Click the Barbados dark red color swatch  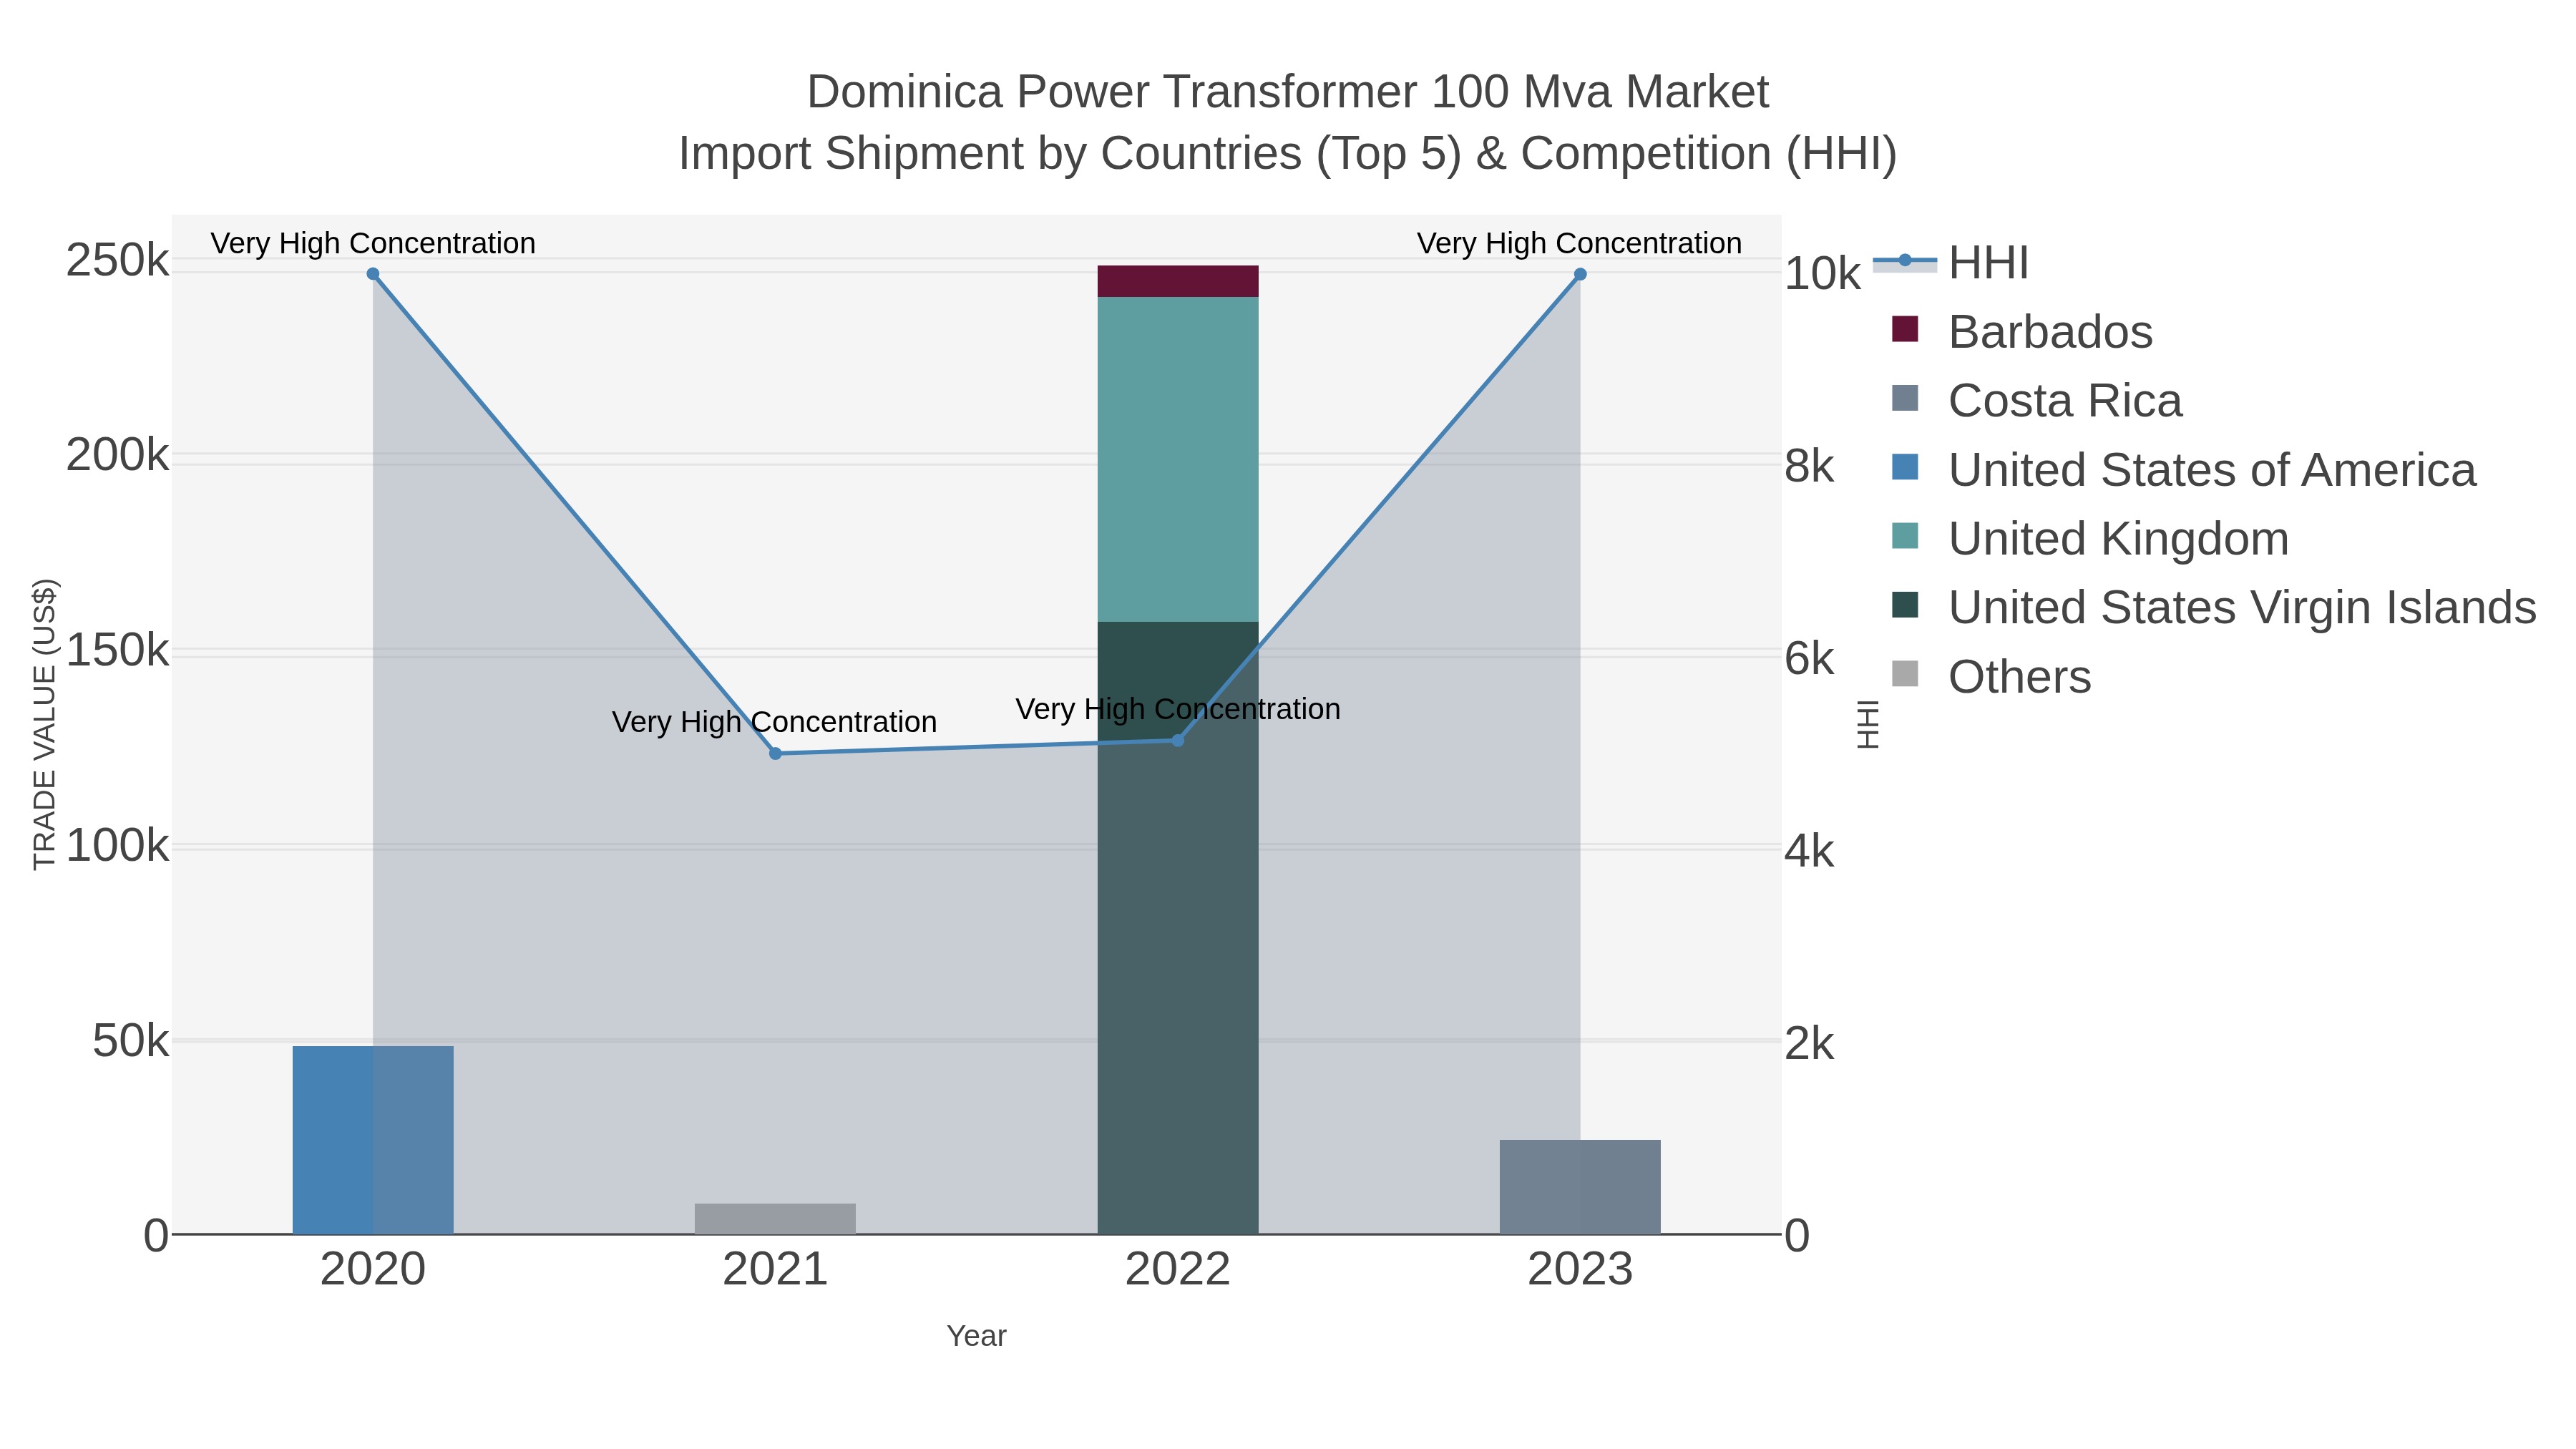pyautogui.click(x=1905, y=329)
